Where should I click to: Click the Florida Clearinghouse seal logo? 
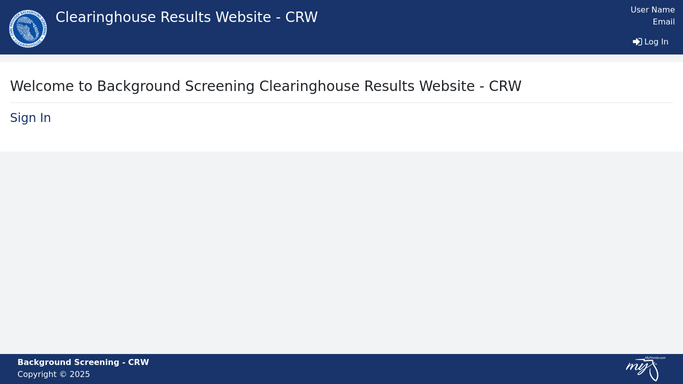[28, 29]
